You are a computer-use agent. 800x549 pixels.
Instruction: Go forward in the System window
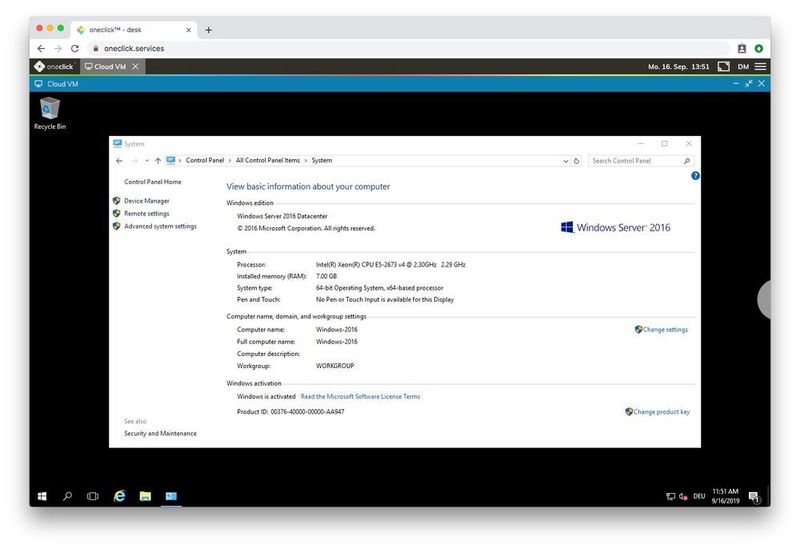tap(134, 161)
